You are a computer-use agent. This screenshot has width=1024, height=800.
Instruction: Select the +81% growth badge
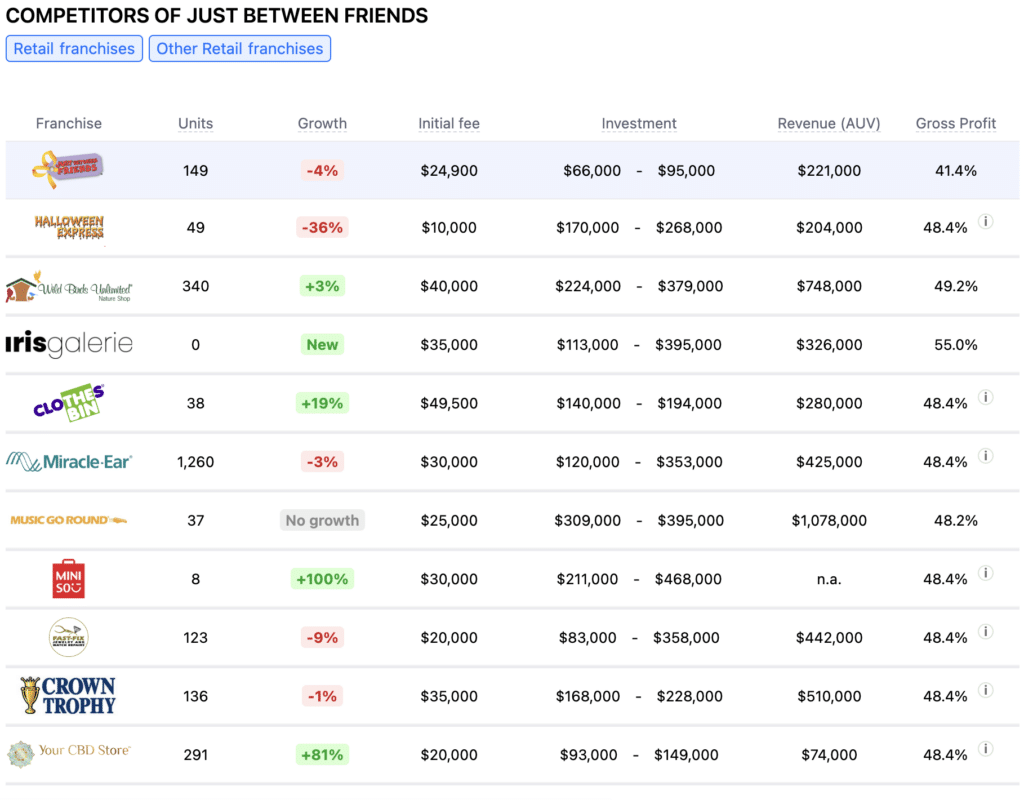[x=322, y=754]
